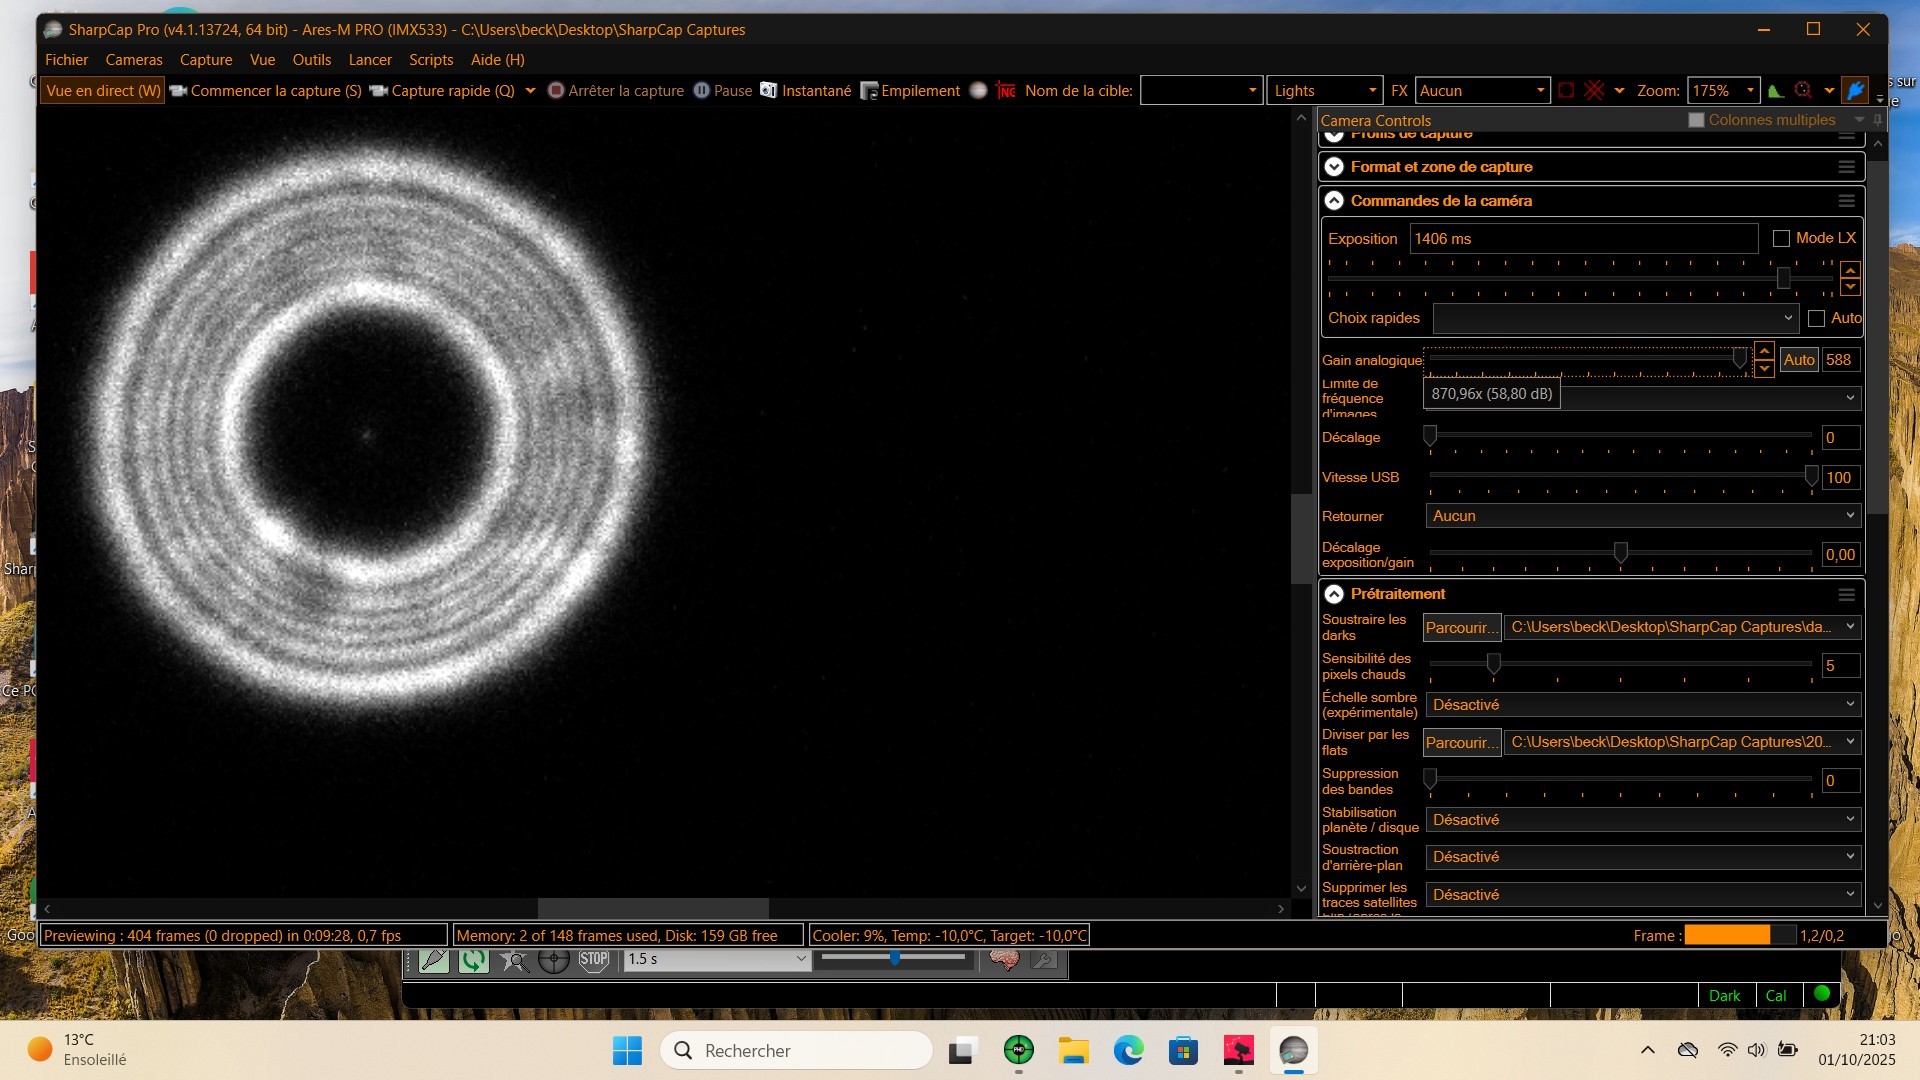1920x1080 pixels.
Task: Expand the Zoom 175% dropdown
Action: pyautogui.click(x=1750, y=90)
